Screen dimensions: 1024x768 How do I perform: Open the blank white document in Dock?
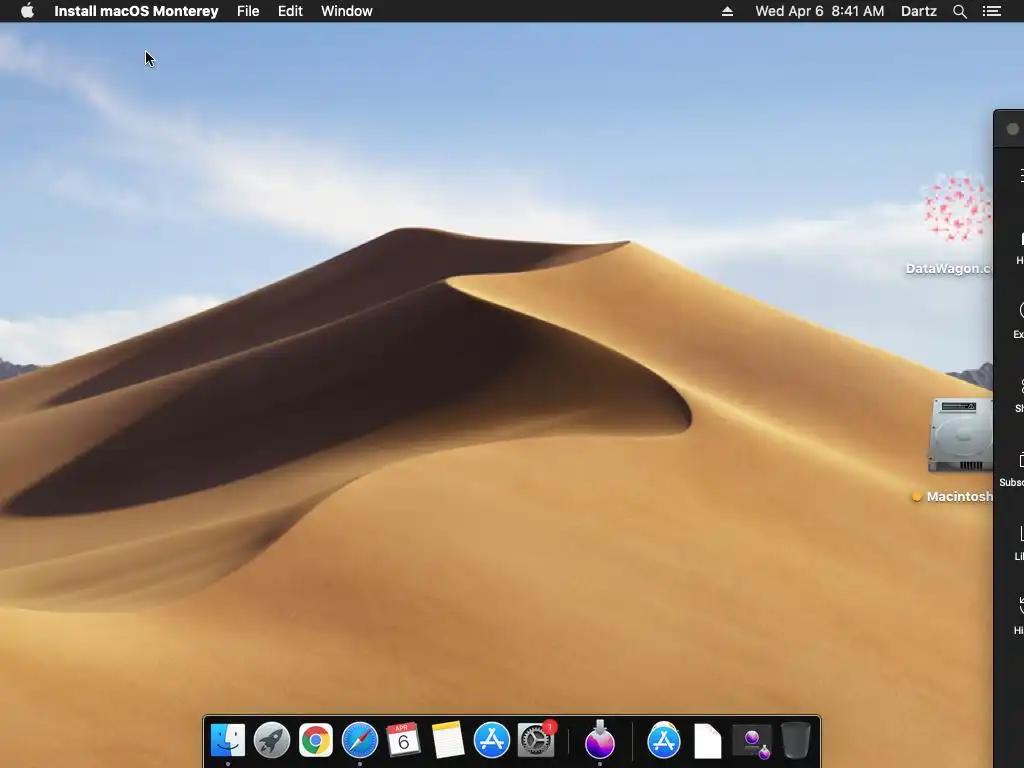pos(707,741)
